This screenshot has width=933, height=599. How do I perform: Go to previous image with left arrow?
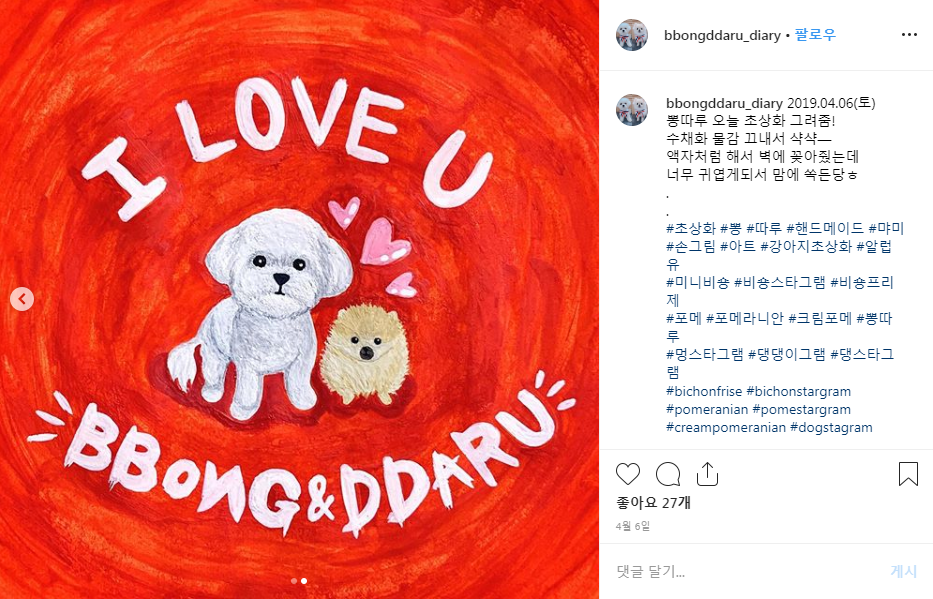coord(22,299)
